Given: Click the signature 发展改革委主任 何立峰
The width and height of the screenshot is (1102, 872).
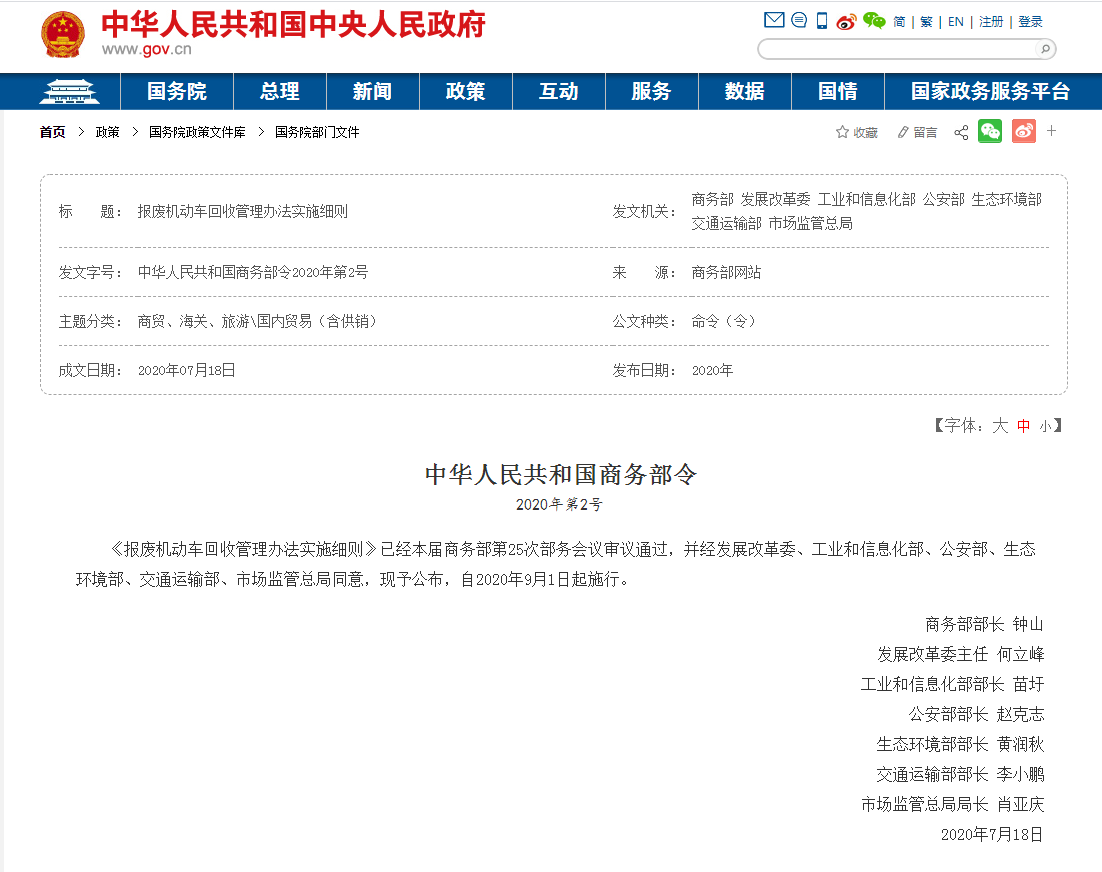Looking at the screenshot, I should pyautogui.click(x=960, y=654).
